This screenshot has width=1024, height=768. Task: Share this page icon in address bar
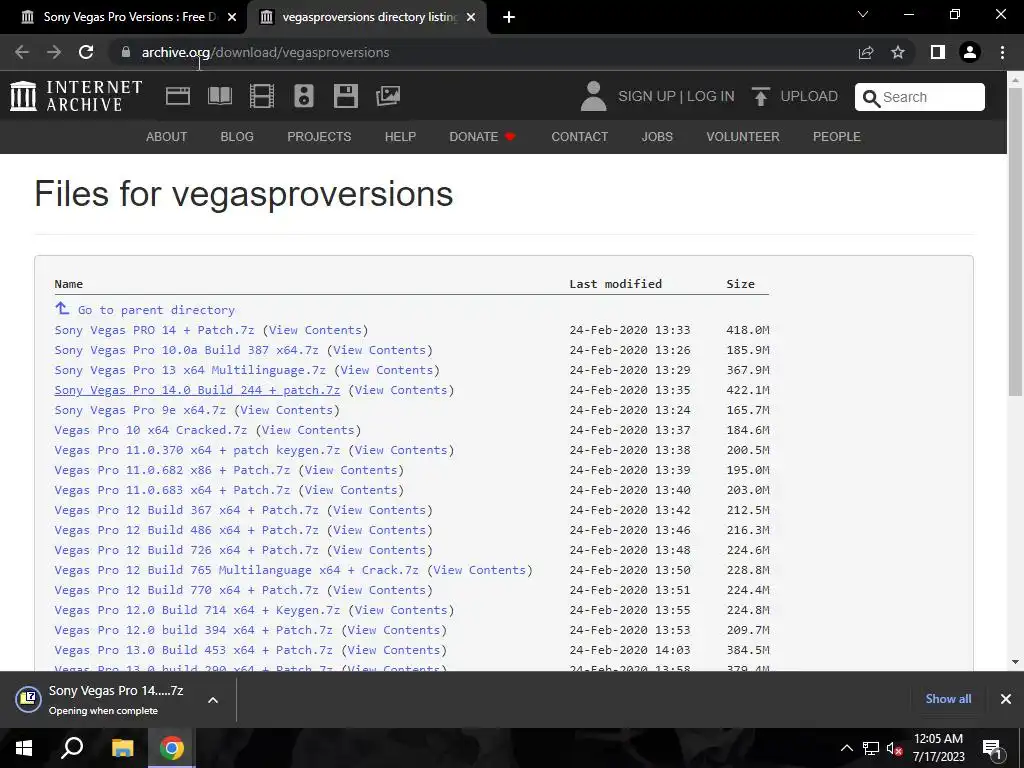pos(866,52)
